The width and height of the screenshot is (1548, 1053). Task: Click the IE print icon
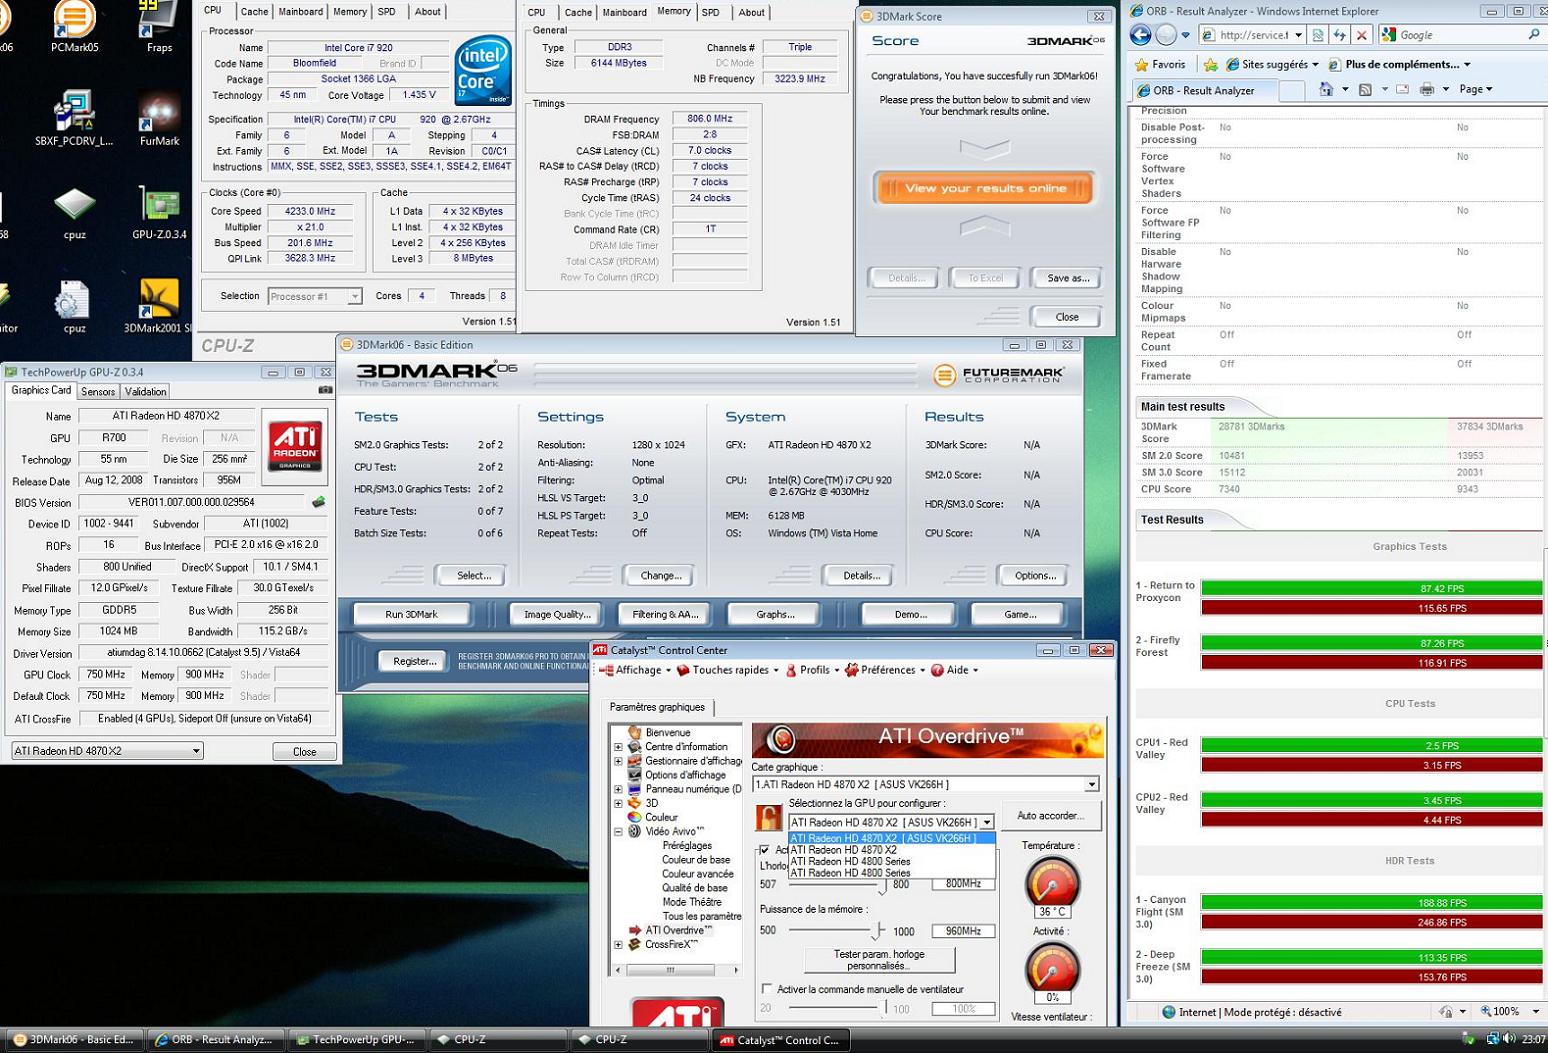pyautogui.click(x=1427, y=90)
